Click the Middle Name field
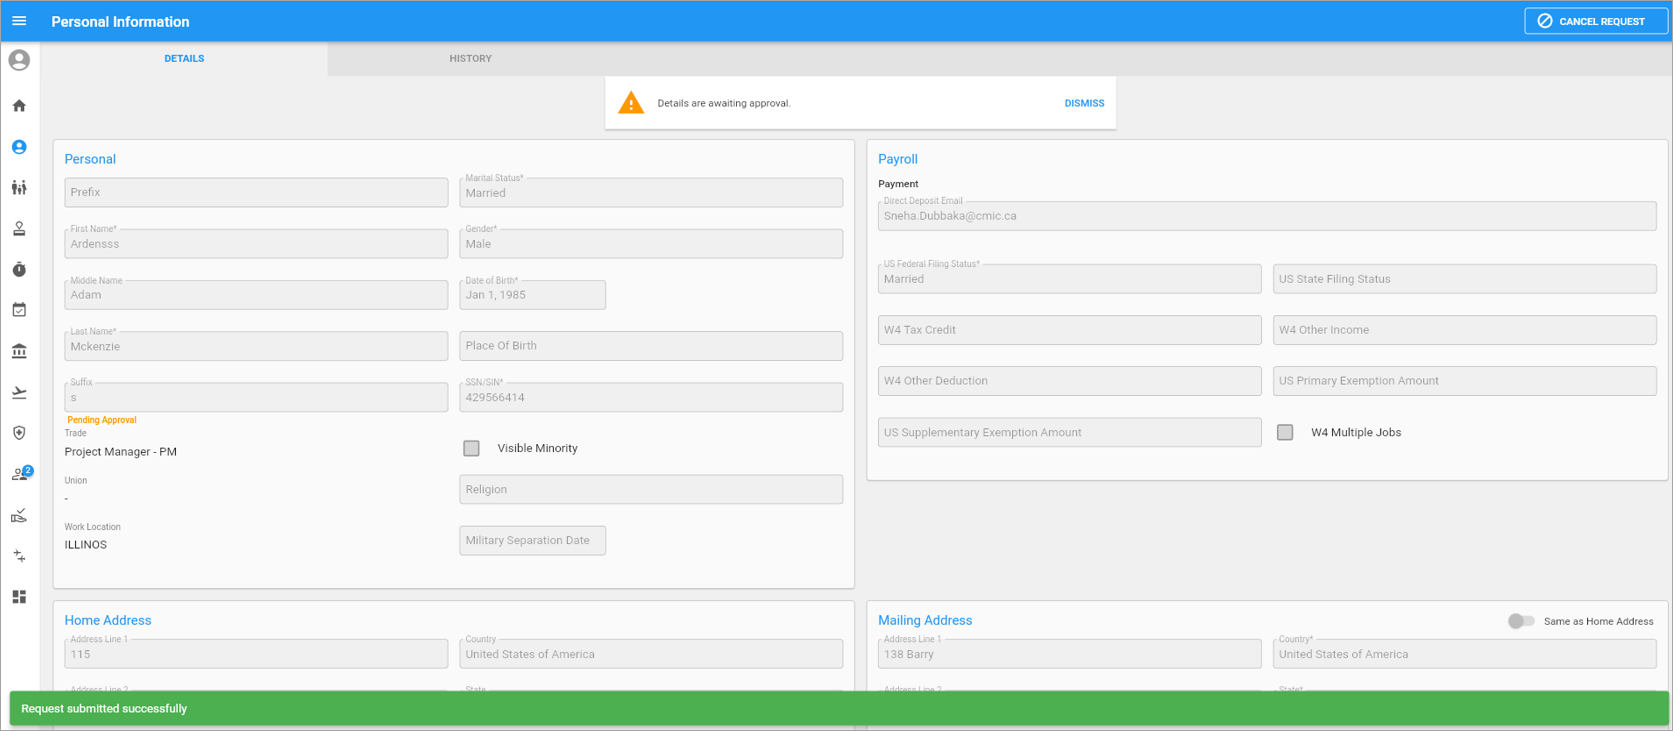Viewport: 1673px width, 731px height. [x=256, y=295]
